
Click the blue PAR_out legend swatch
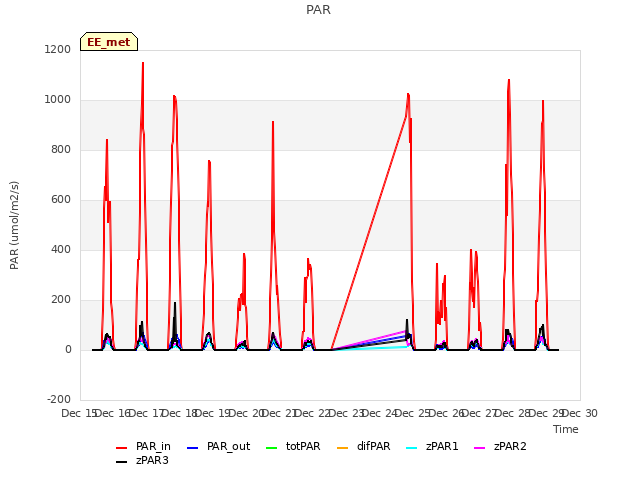click(192, 448)
